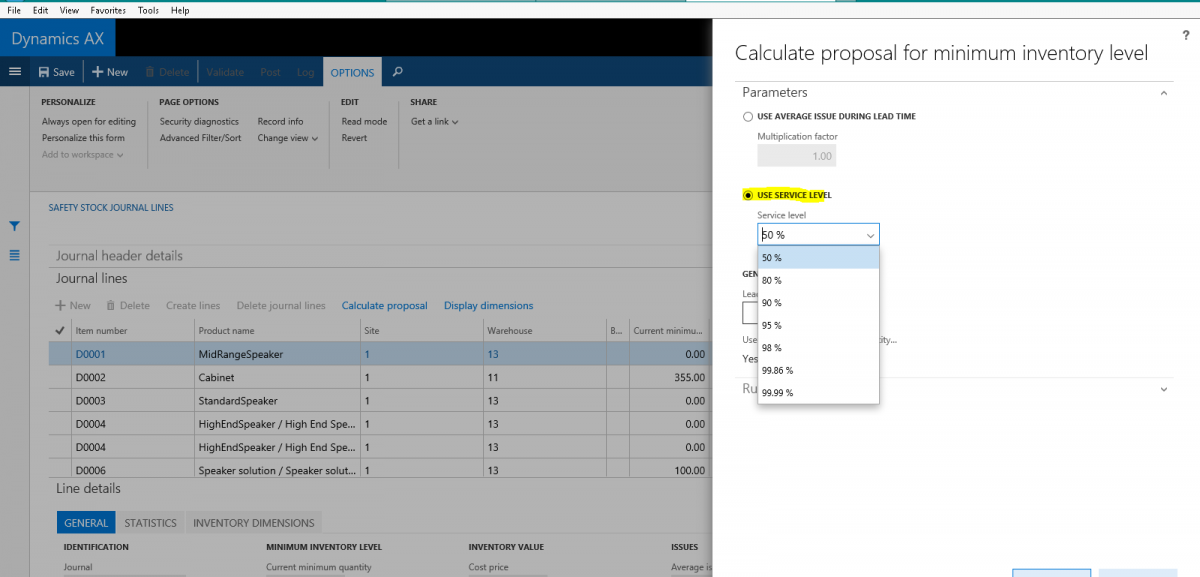Click the search magnifier icon

398,72
